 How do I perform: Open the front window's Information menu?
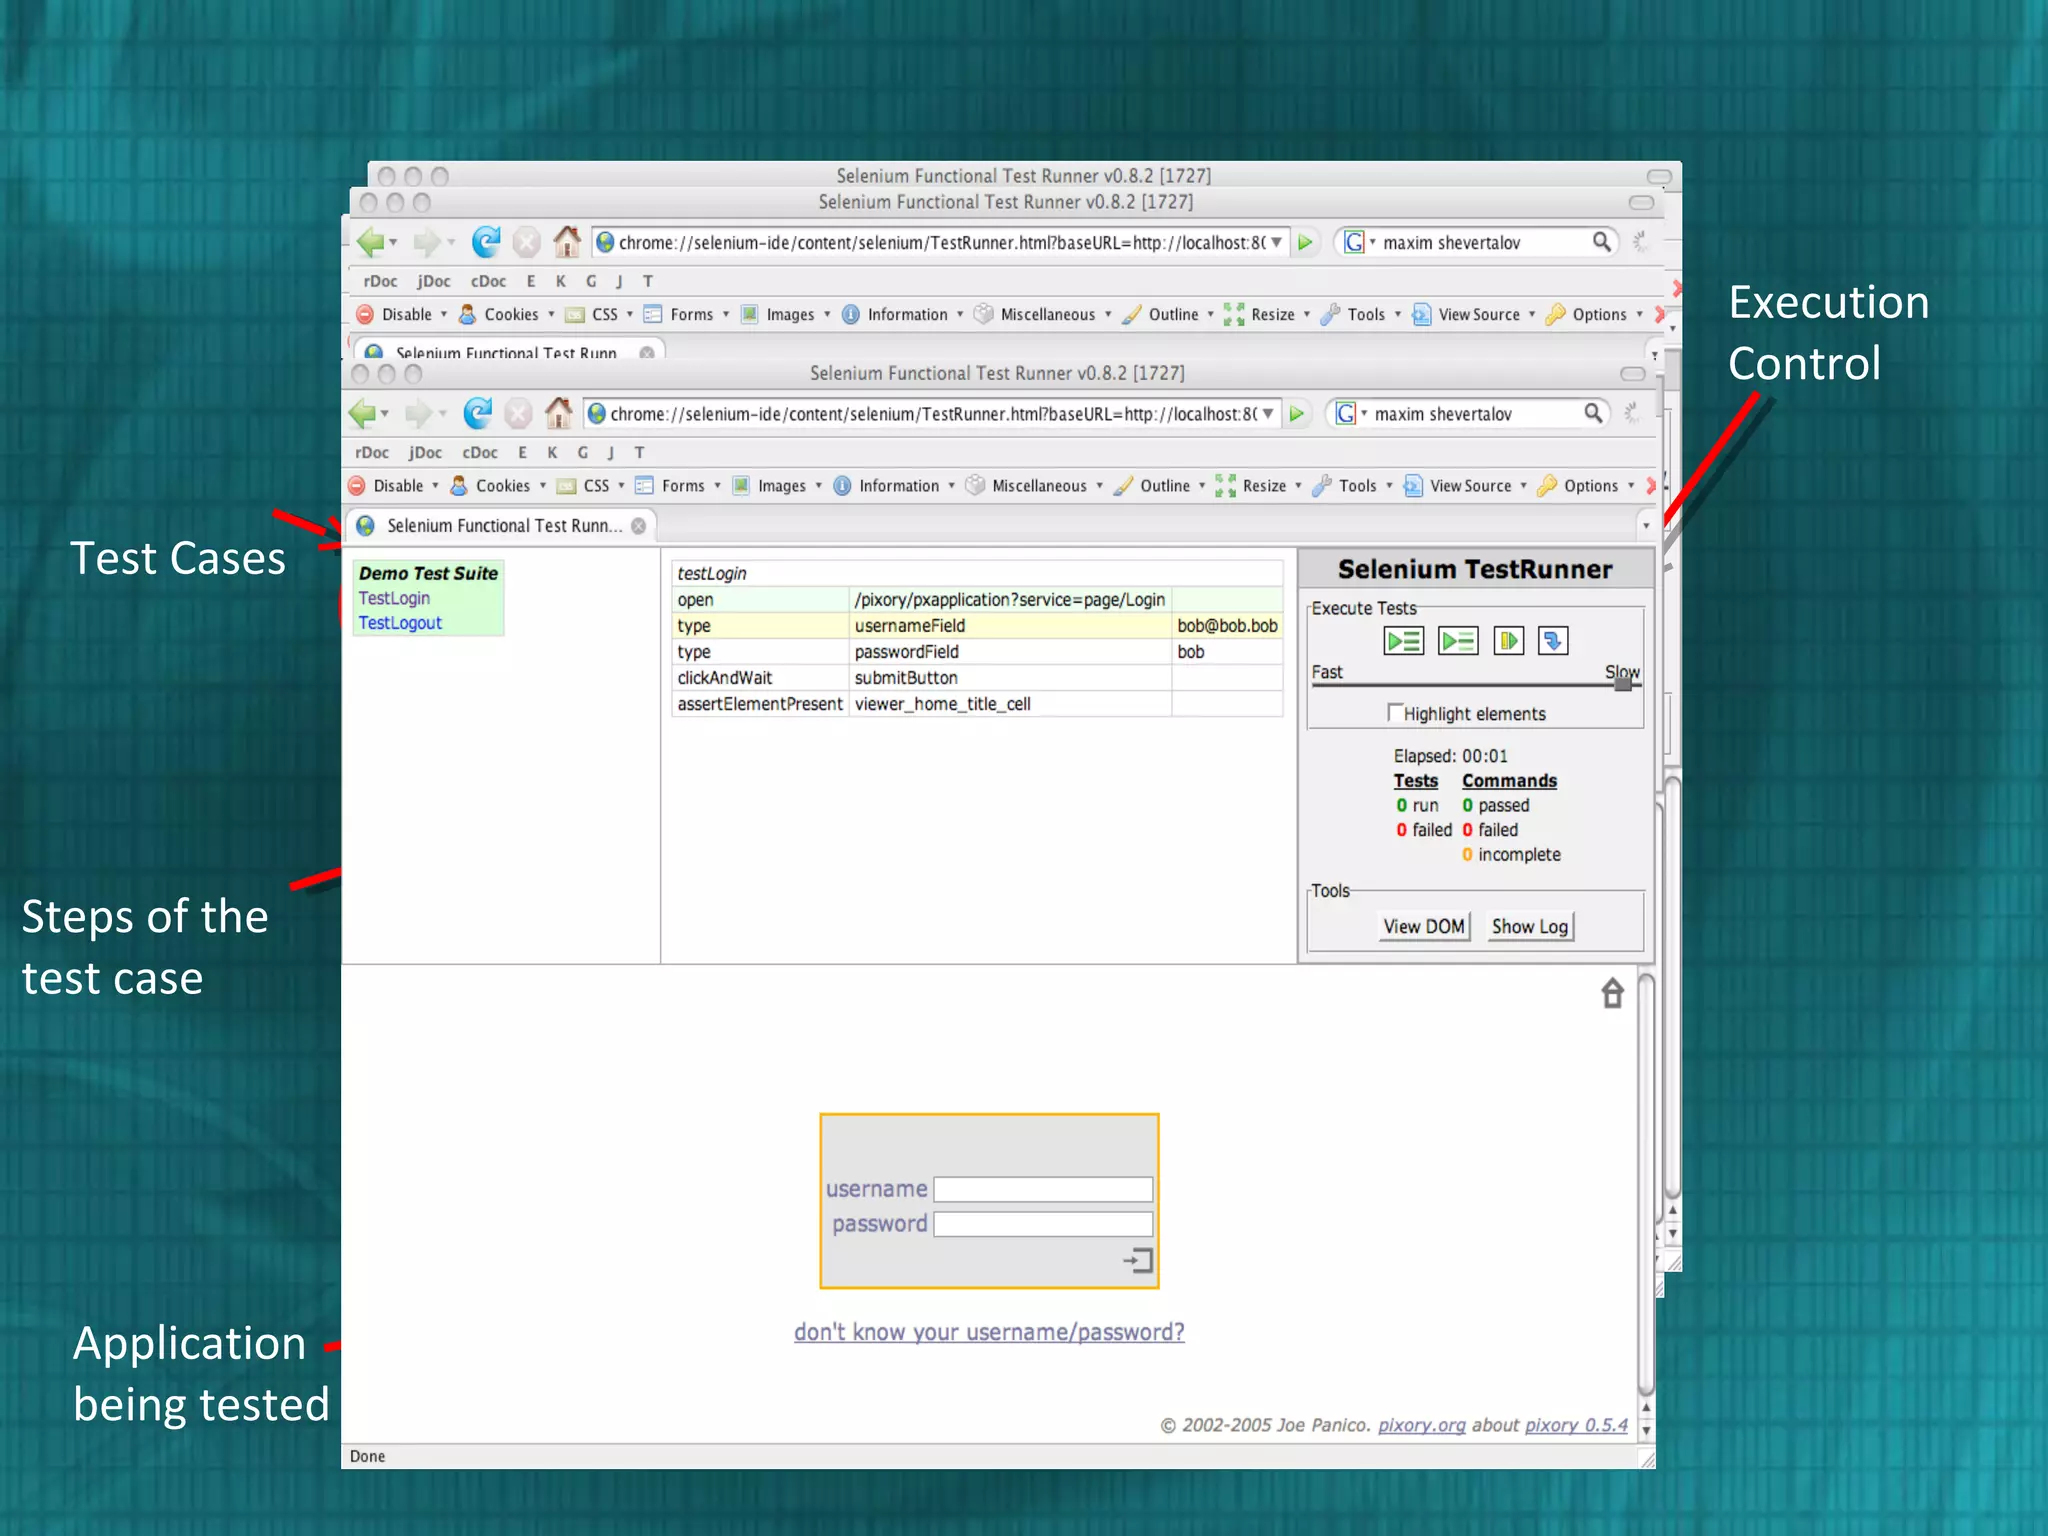pos(894,486)
